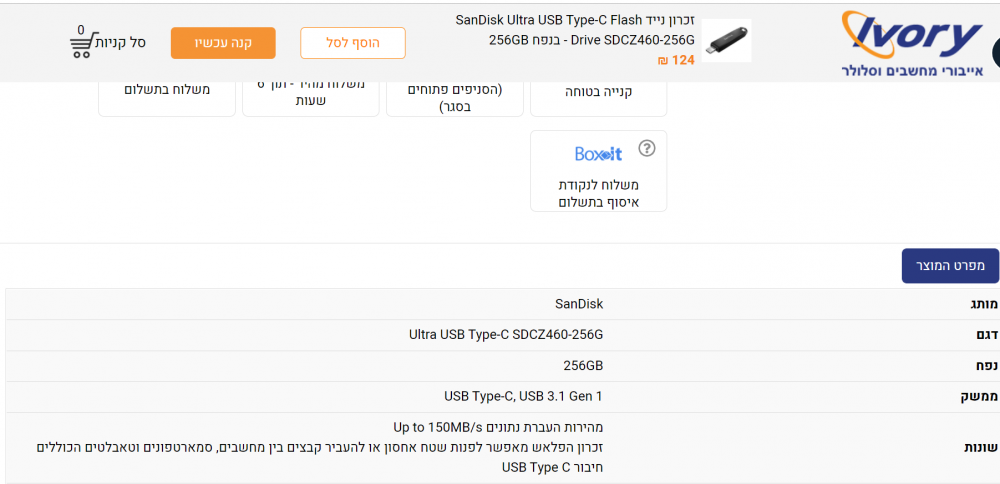Image resolution: width=1000 pixels, height=484 pixels.
Task: Click the SanDisk brand value
Action: (x=579, y=304)
